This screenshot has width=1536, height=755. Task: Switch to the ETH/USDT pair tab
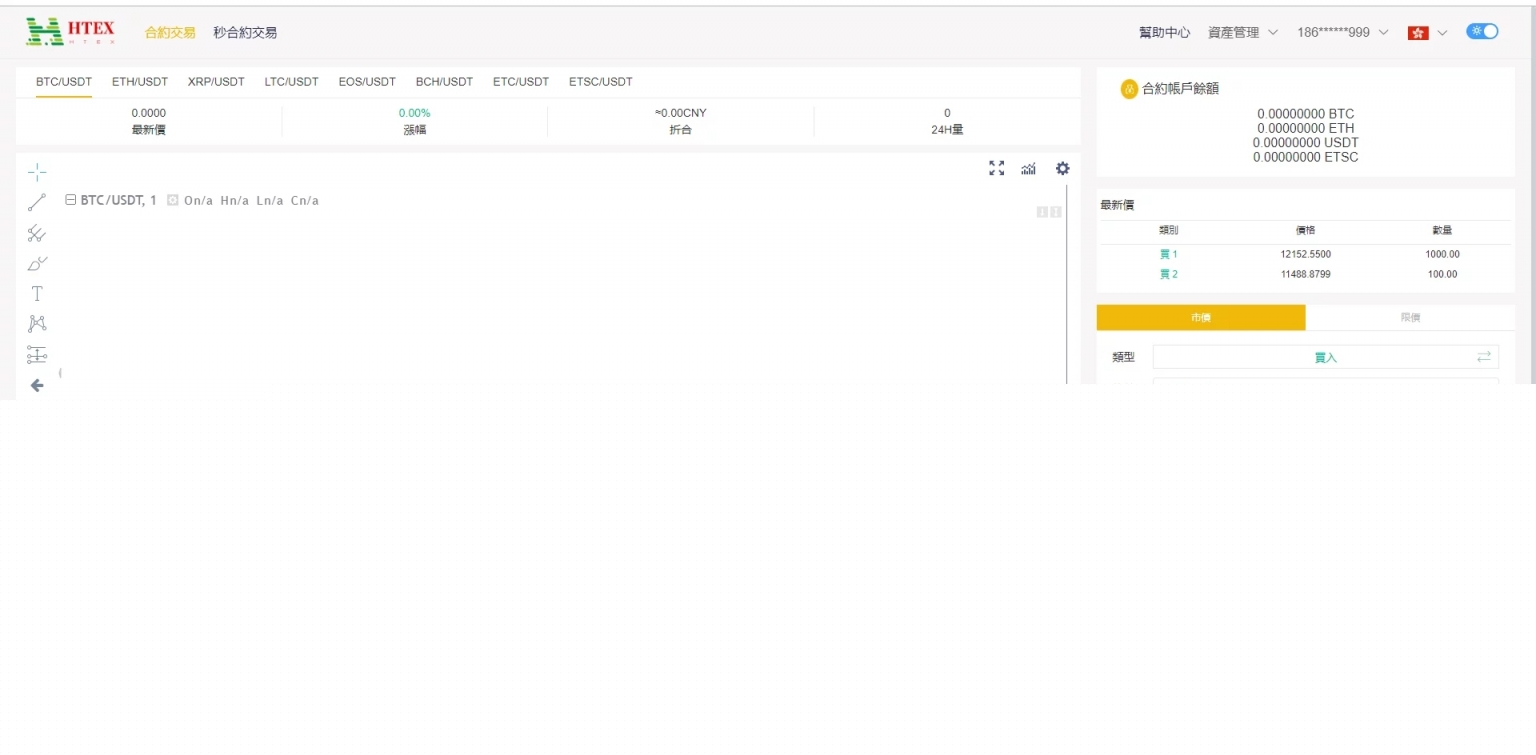coord(140,82)
